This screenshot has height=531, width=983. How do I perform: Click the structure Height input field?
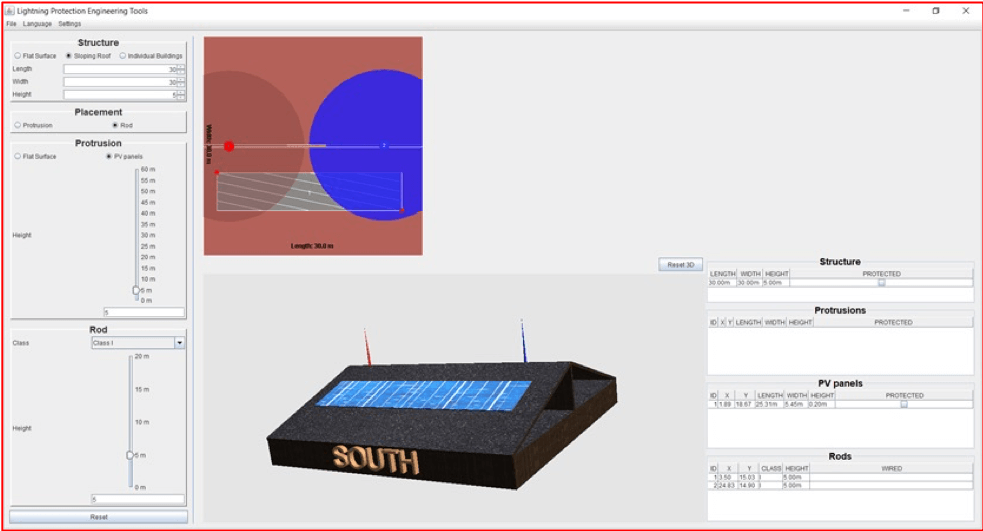pos(120,95)
